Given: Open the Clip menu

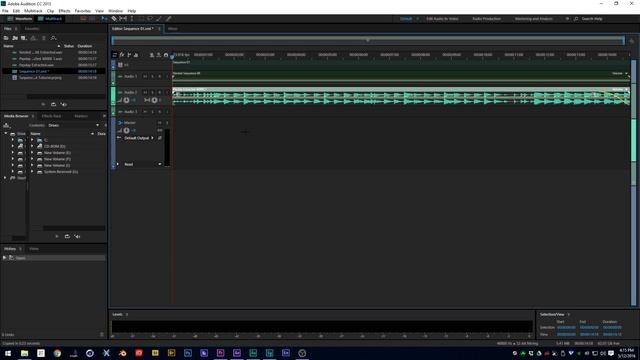Looking at the screenshot, I should coord(51,11).
